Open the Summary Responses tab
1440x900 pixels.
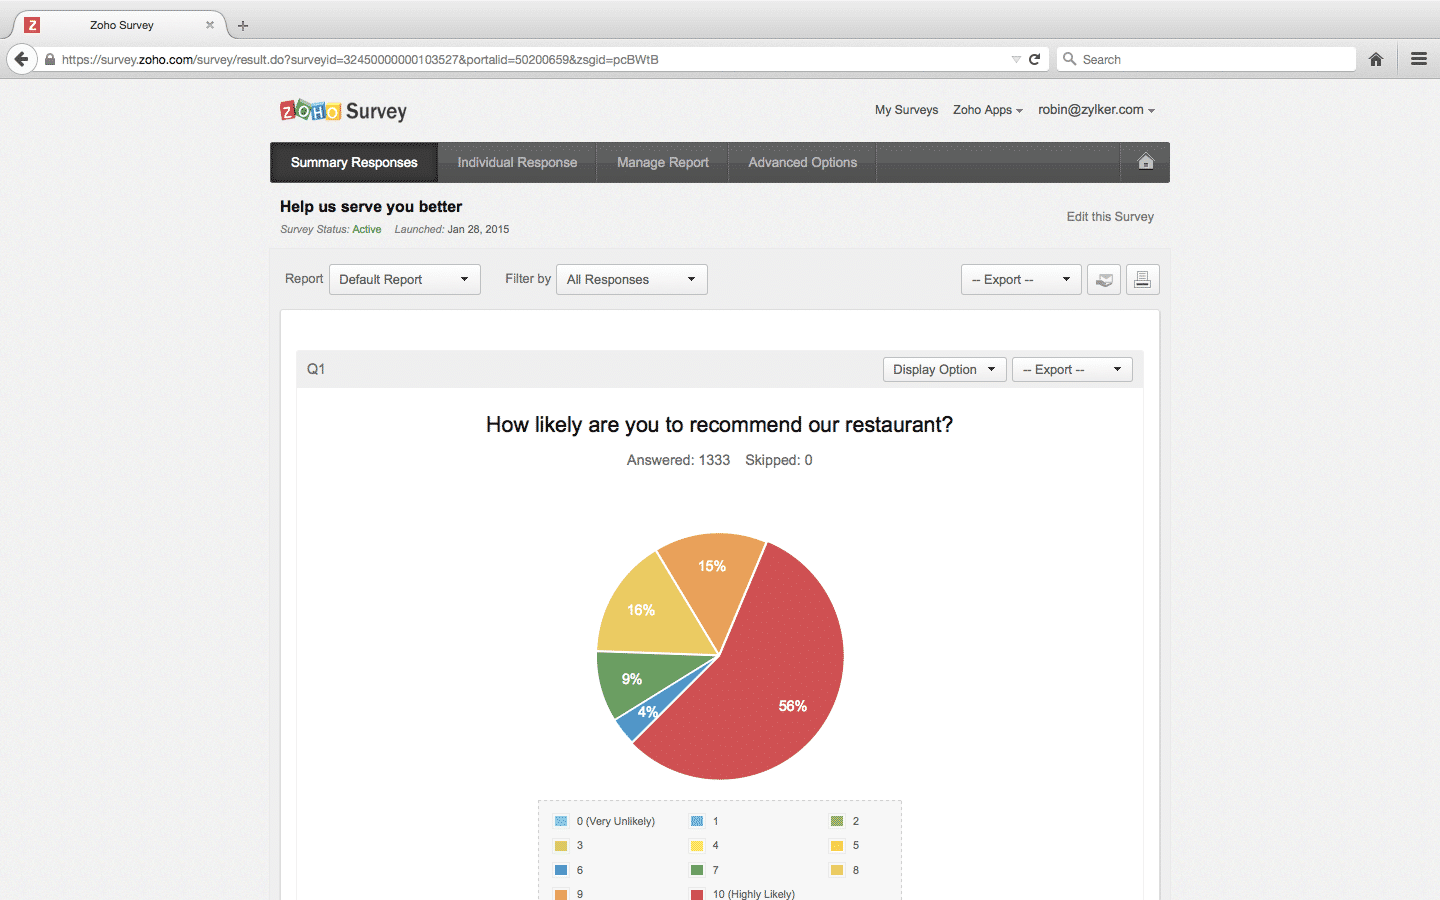[x=354, y=162]
